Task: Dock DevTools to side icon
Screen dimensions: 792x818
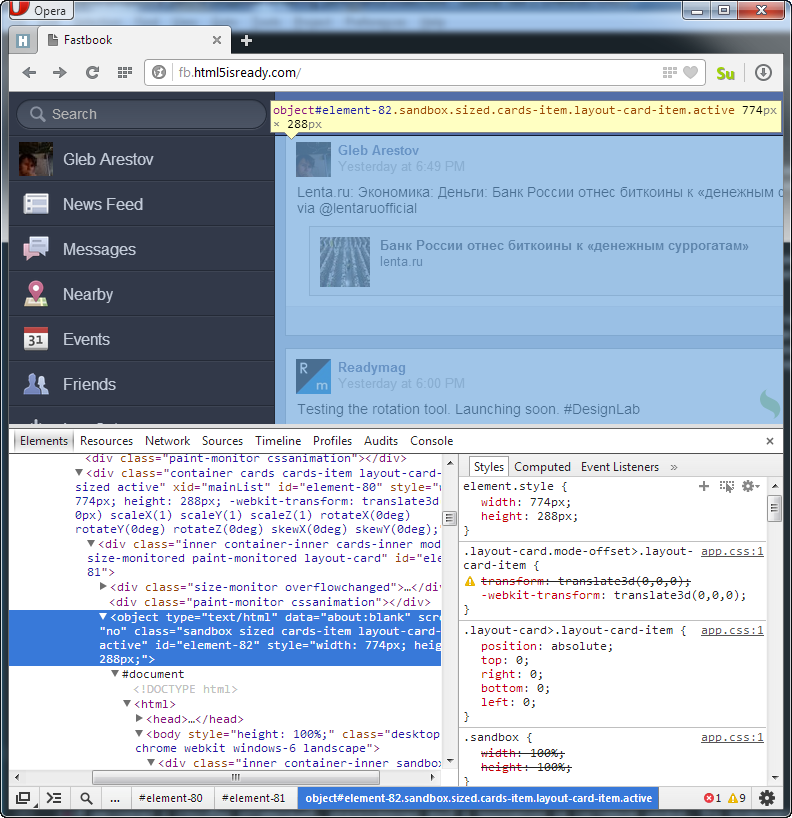Action: tap(23, 798)
